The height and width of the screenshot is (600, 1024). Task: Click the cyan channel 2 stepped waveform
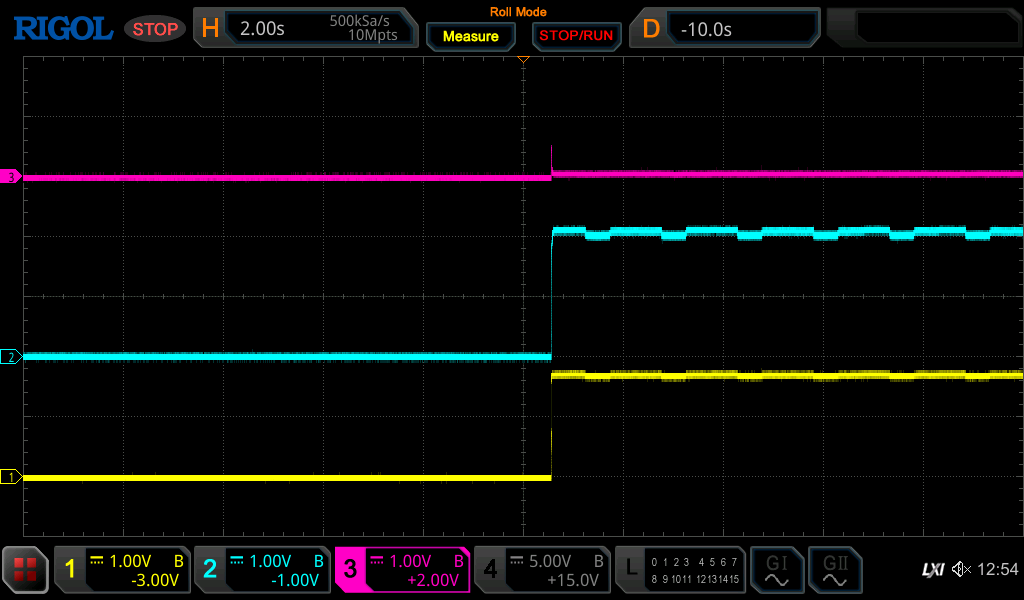[787, 232]
